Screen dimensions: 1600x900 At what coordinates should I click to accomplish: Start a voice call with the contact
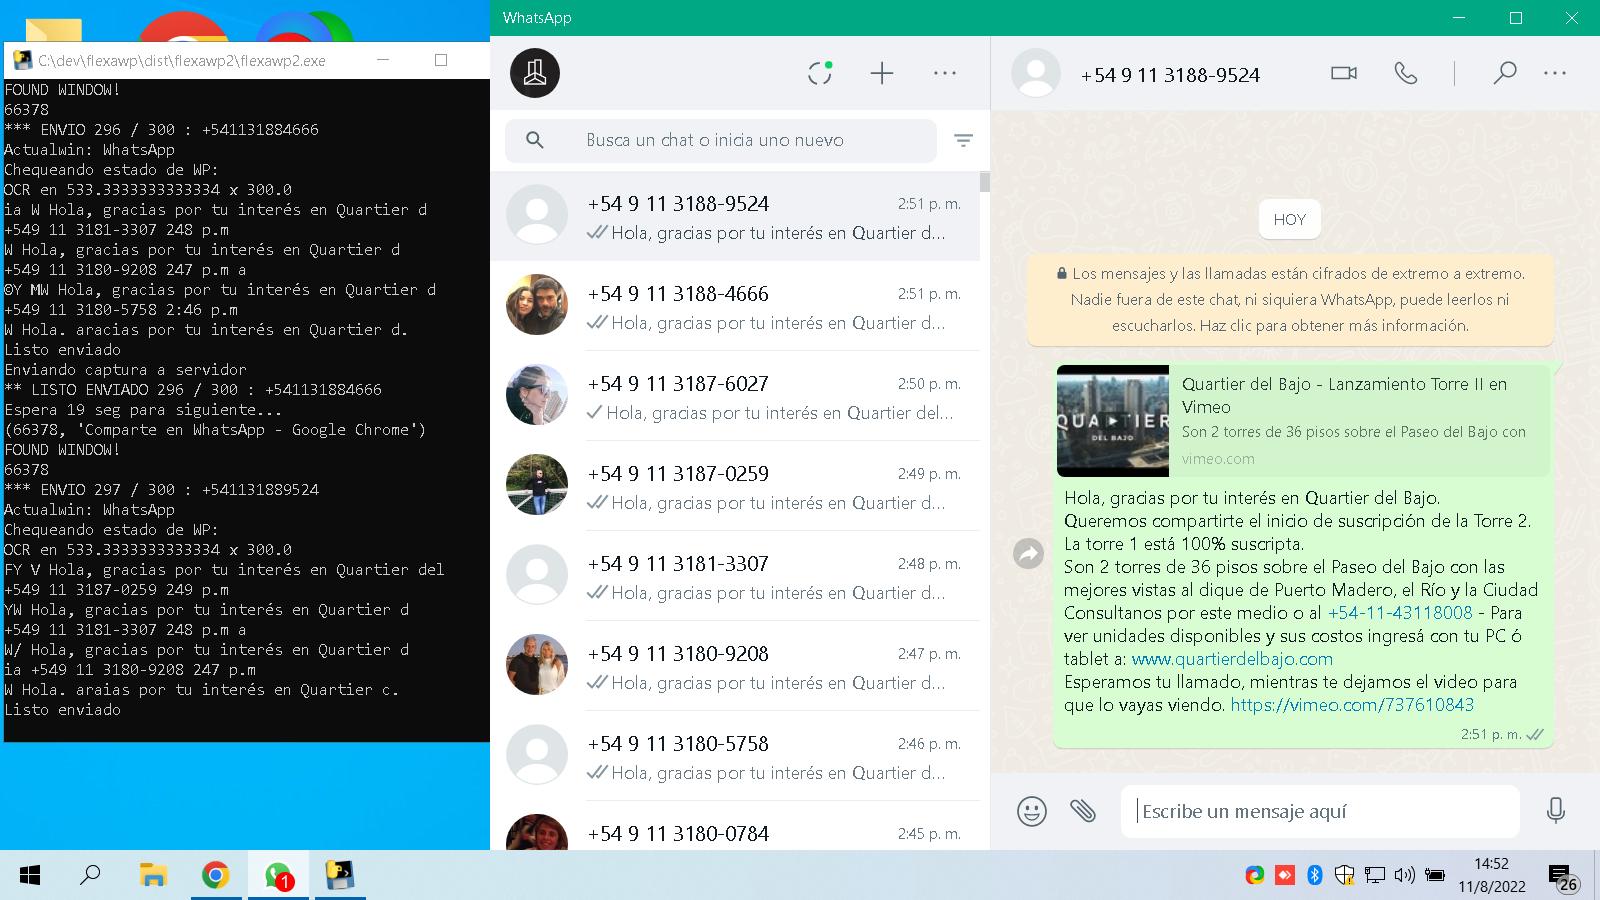[x=1406, y=73]
